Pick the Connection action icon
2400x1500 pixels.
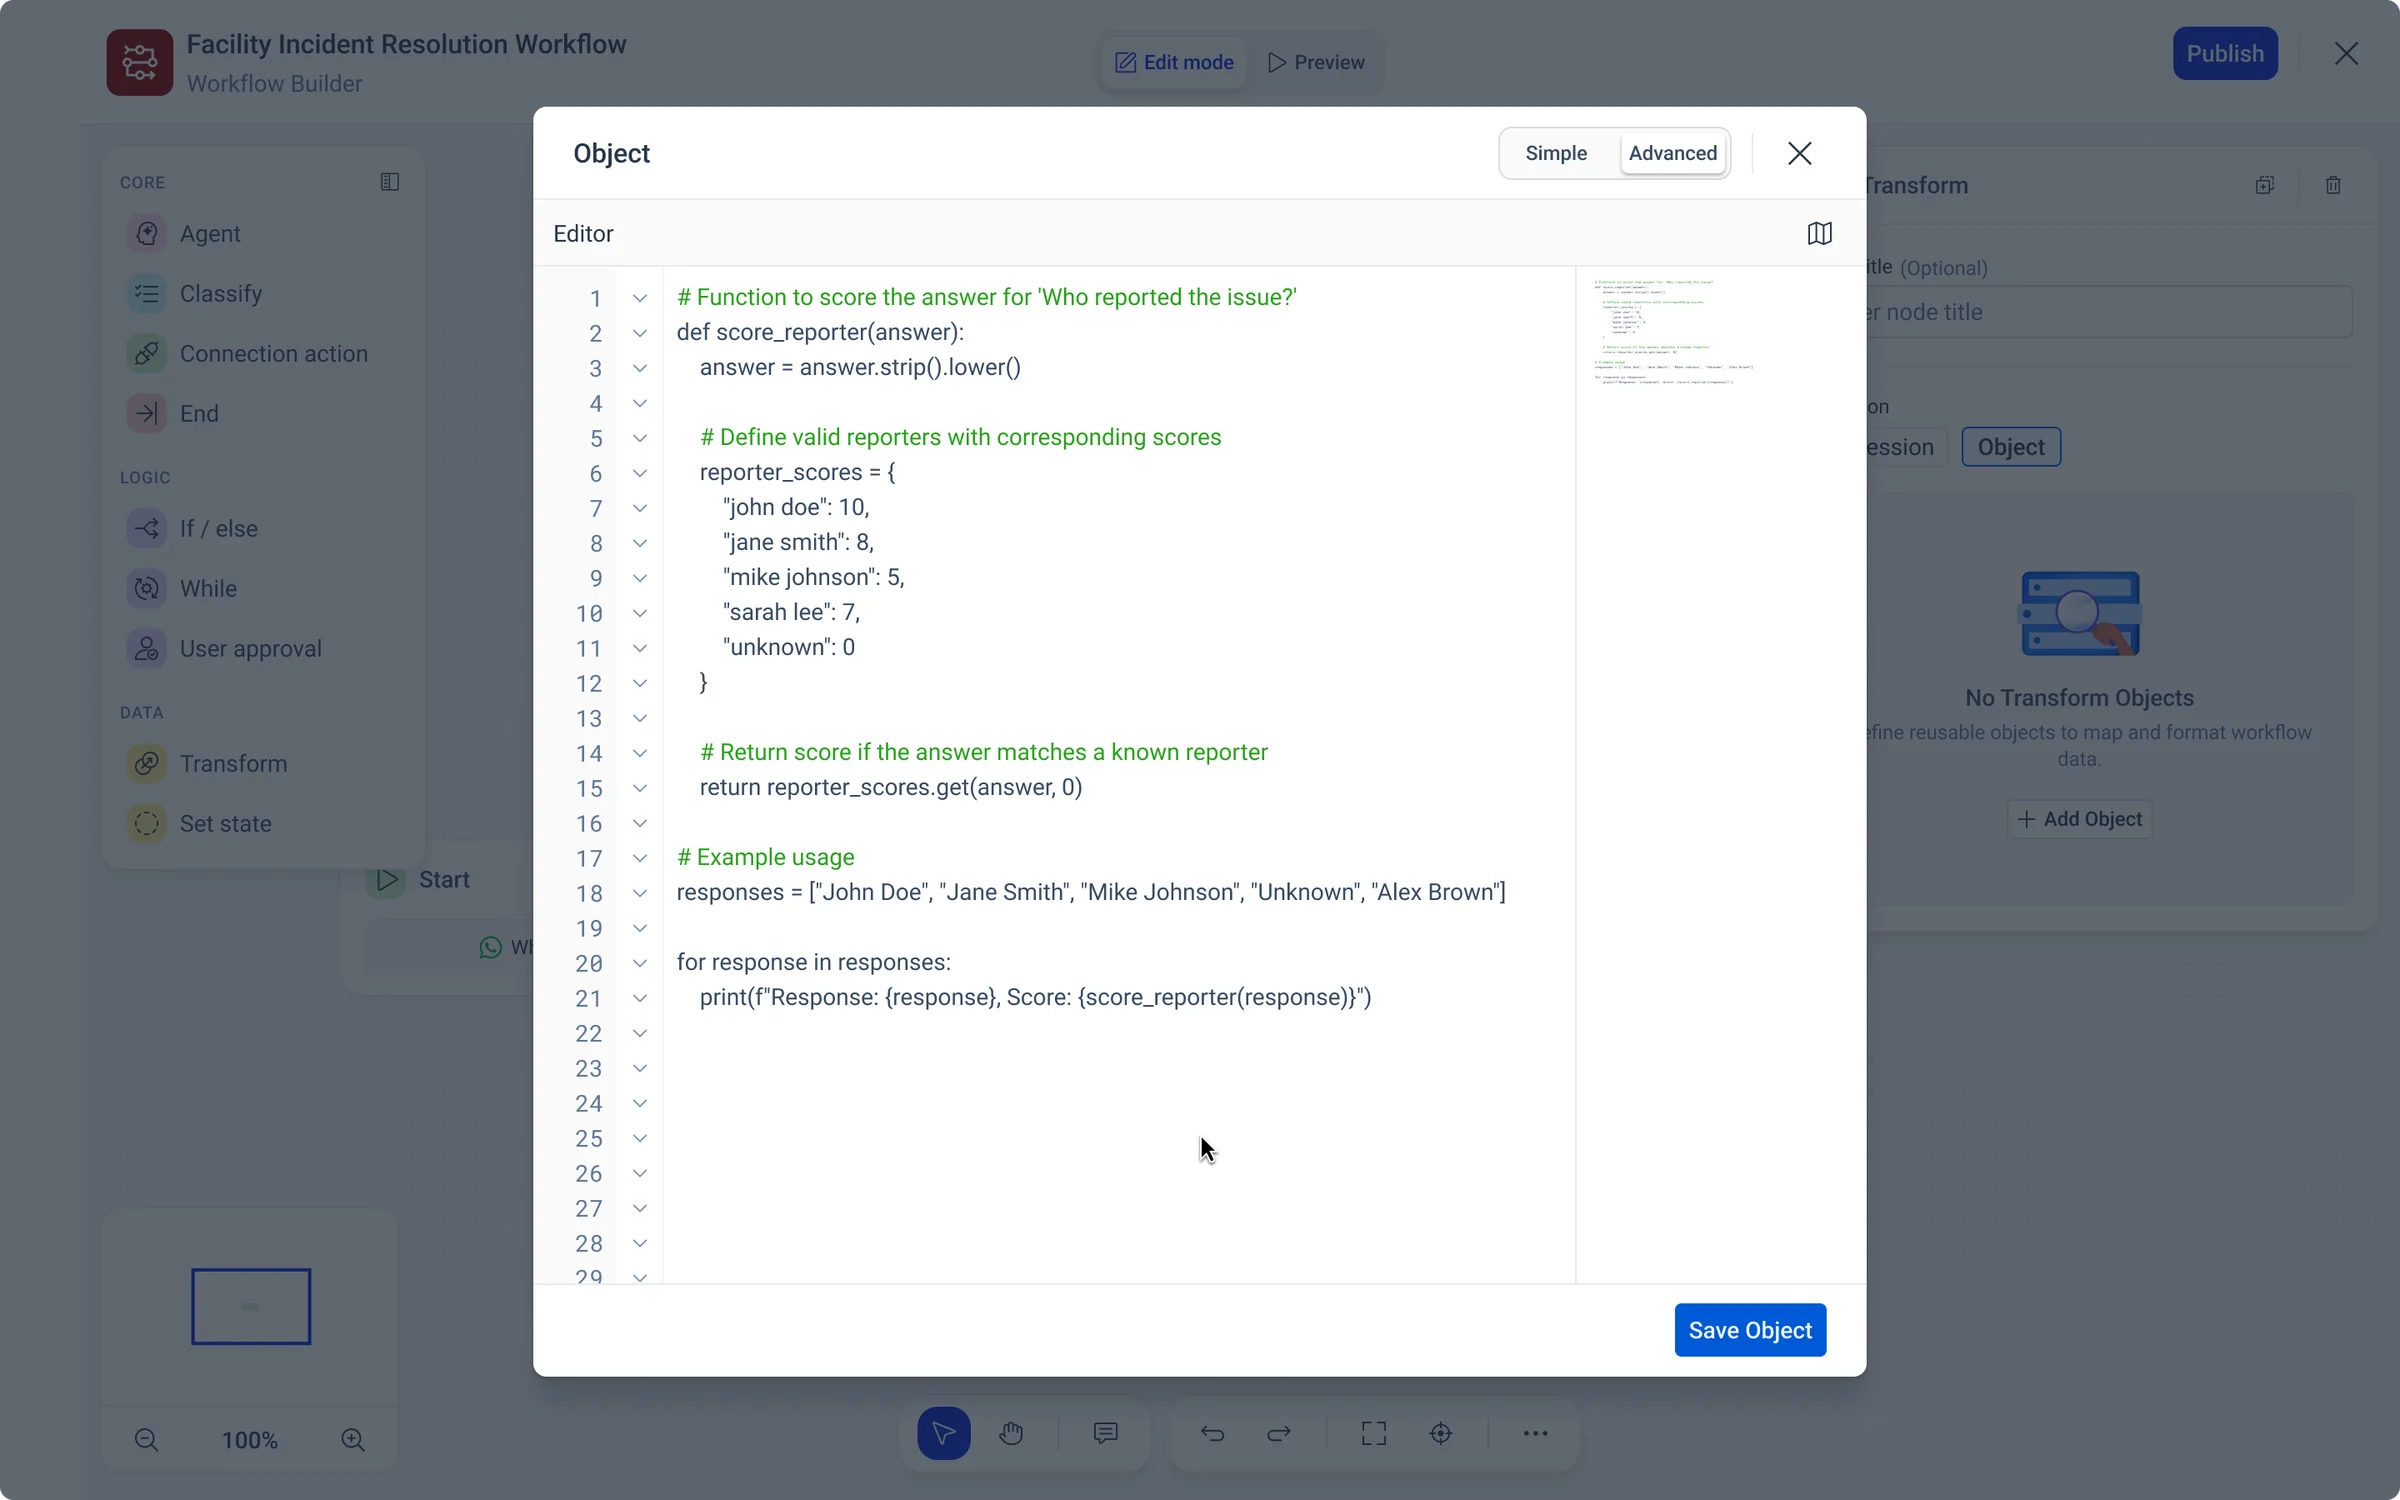tap(146, 353)
